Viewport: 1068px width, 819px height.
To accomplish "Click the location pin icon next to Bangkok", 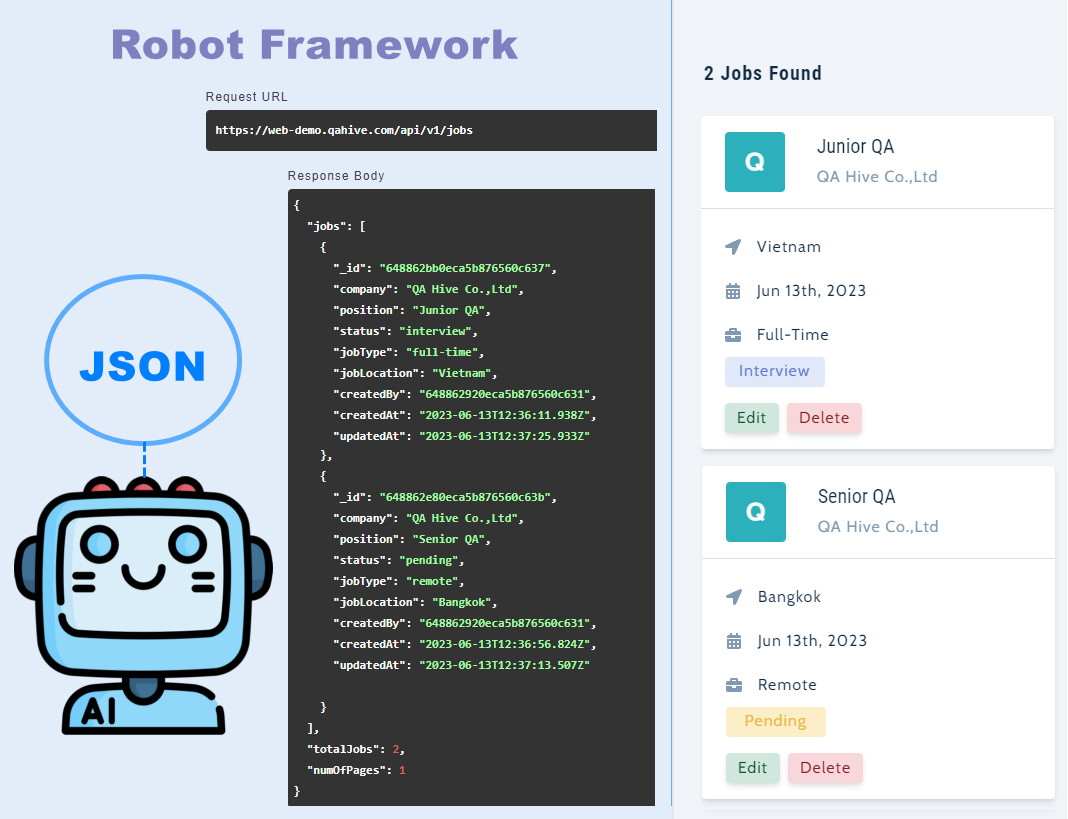I will [x=733, y=596].
